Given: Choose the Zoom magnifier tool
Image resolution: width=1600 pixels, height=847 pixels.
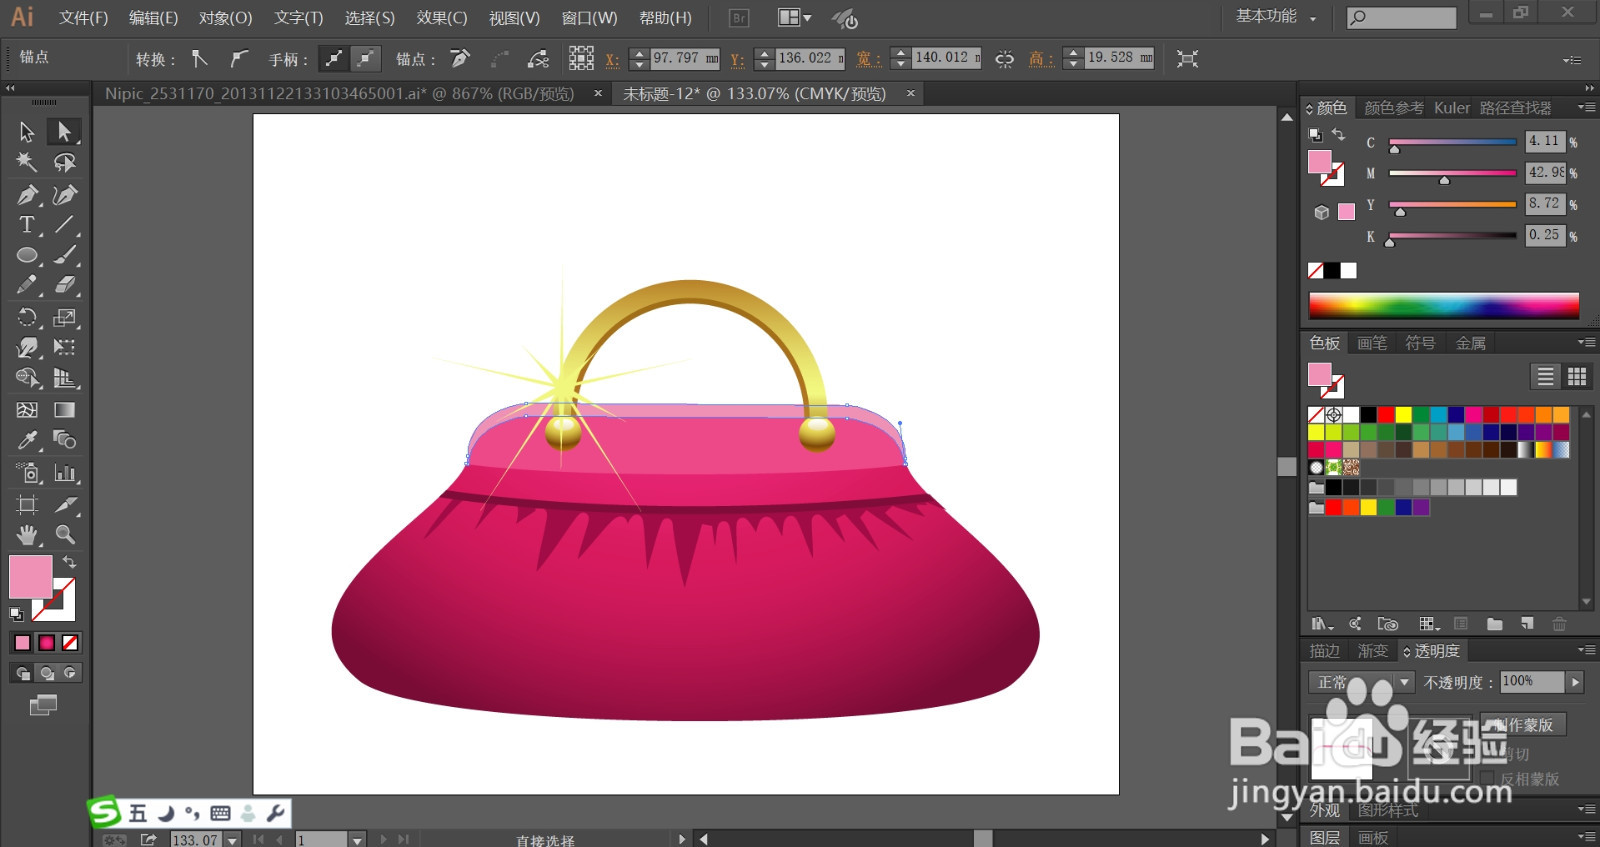Looking at the screenshot, I should point(65,535).
